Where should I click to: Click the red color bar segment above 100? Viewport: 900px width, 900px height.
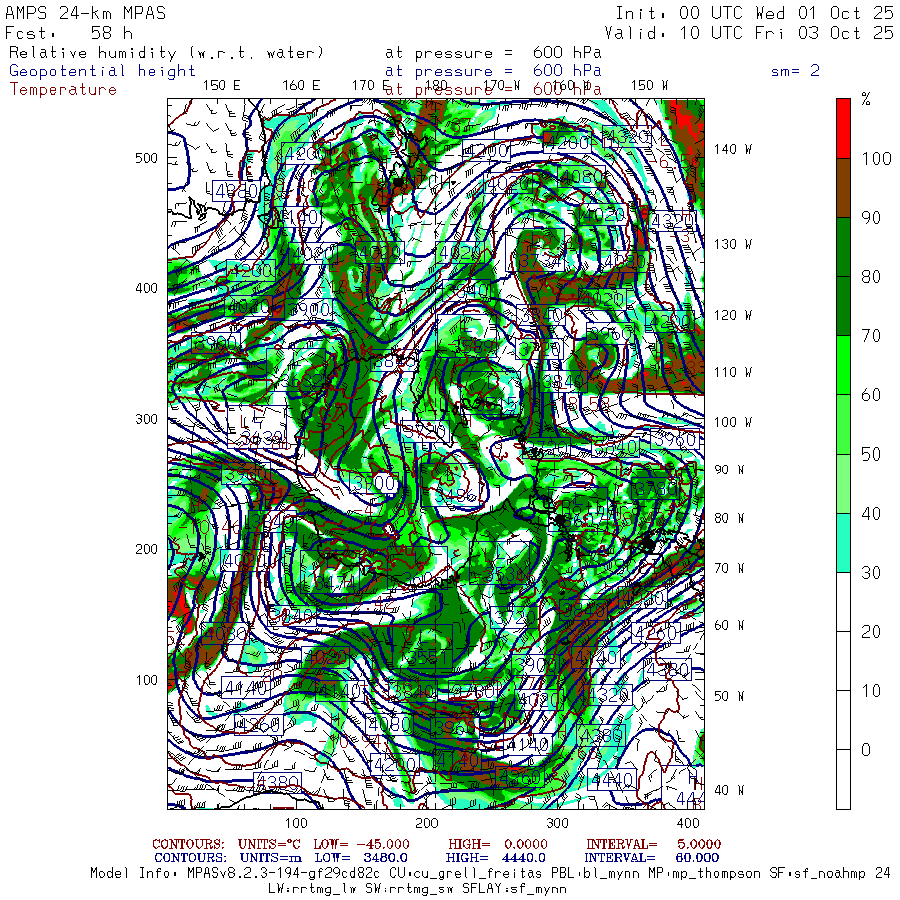(843, 129)
